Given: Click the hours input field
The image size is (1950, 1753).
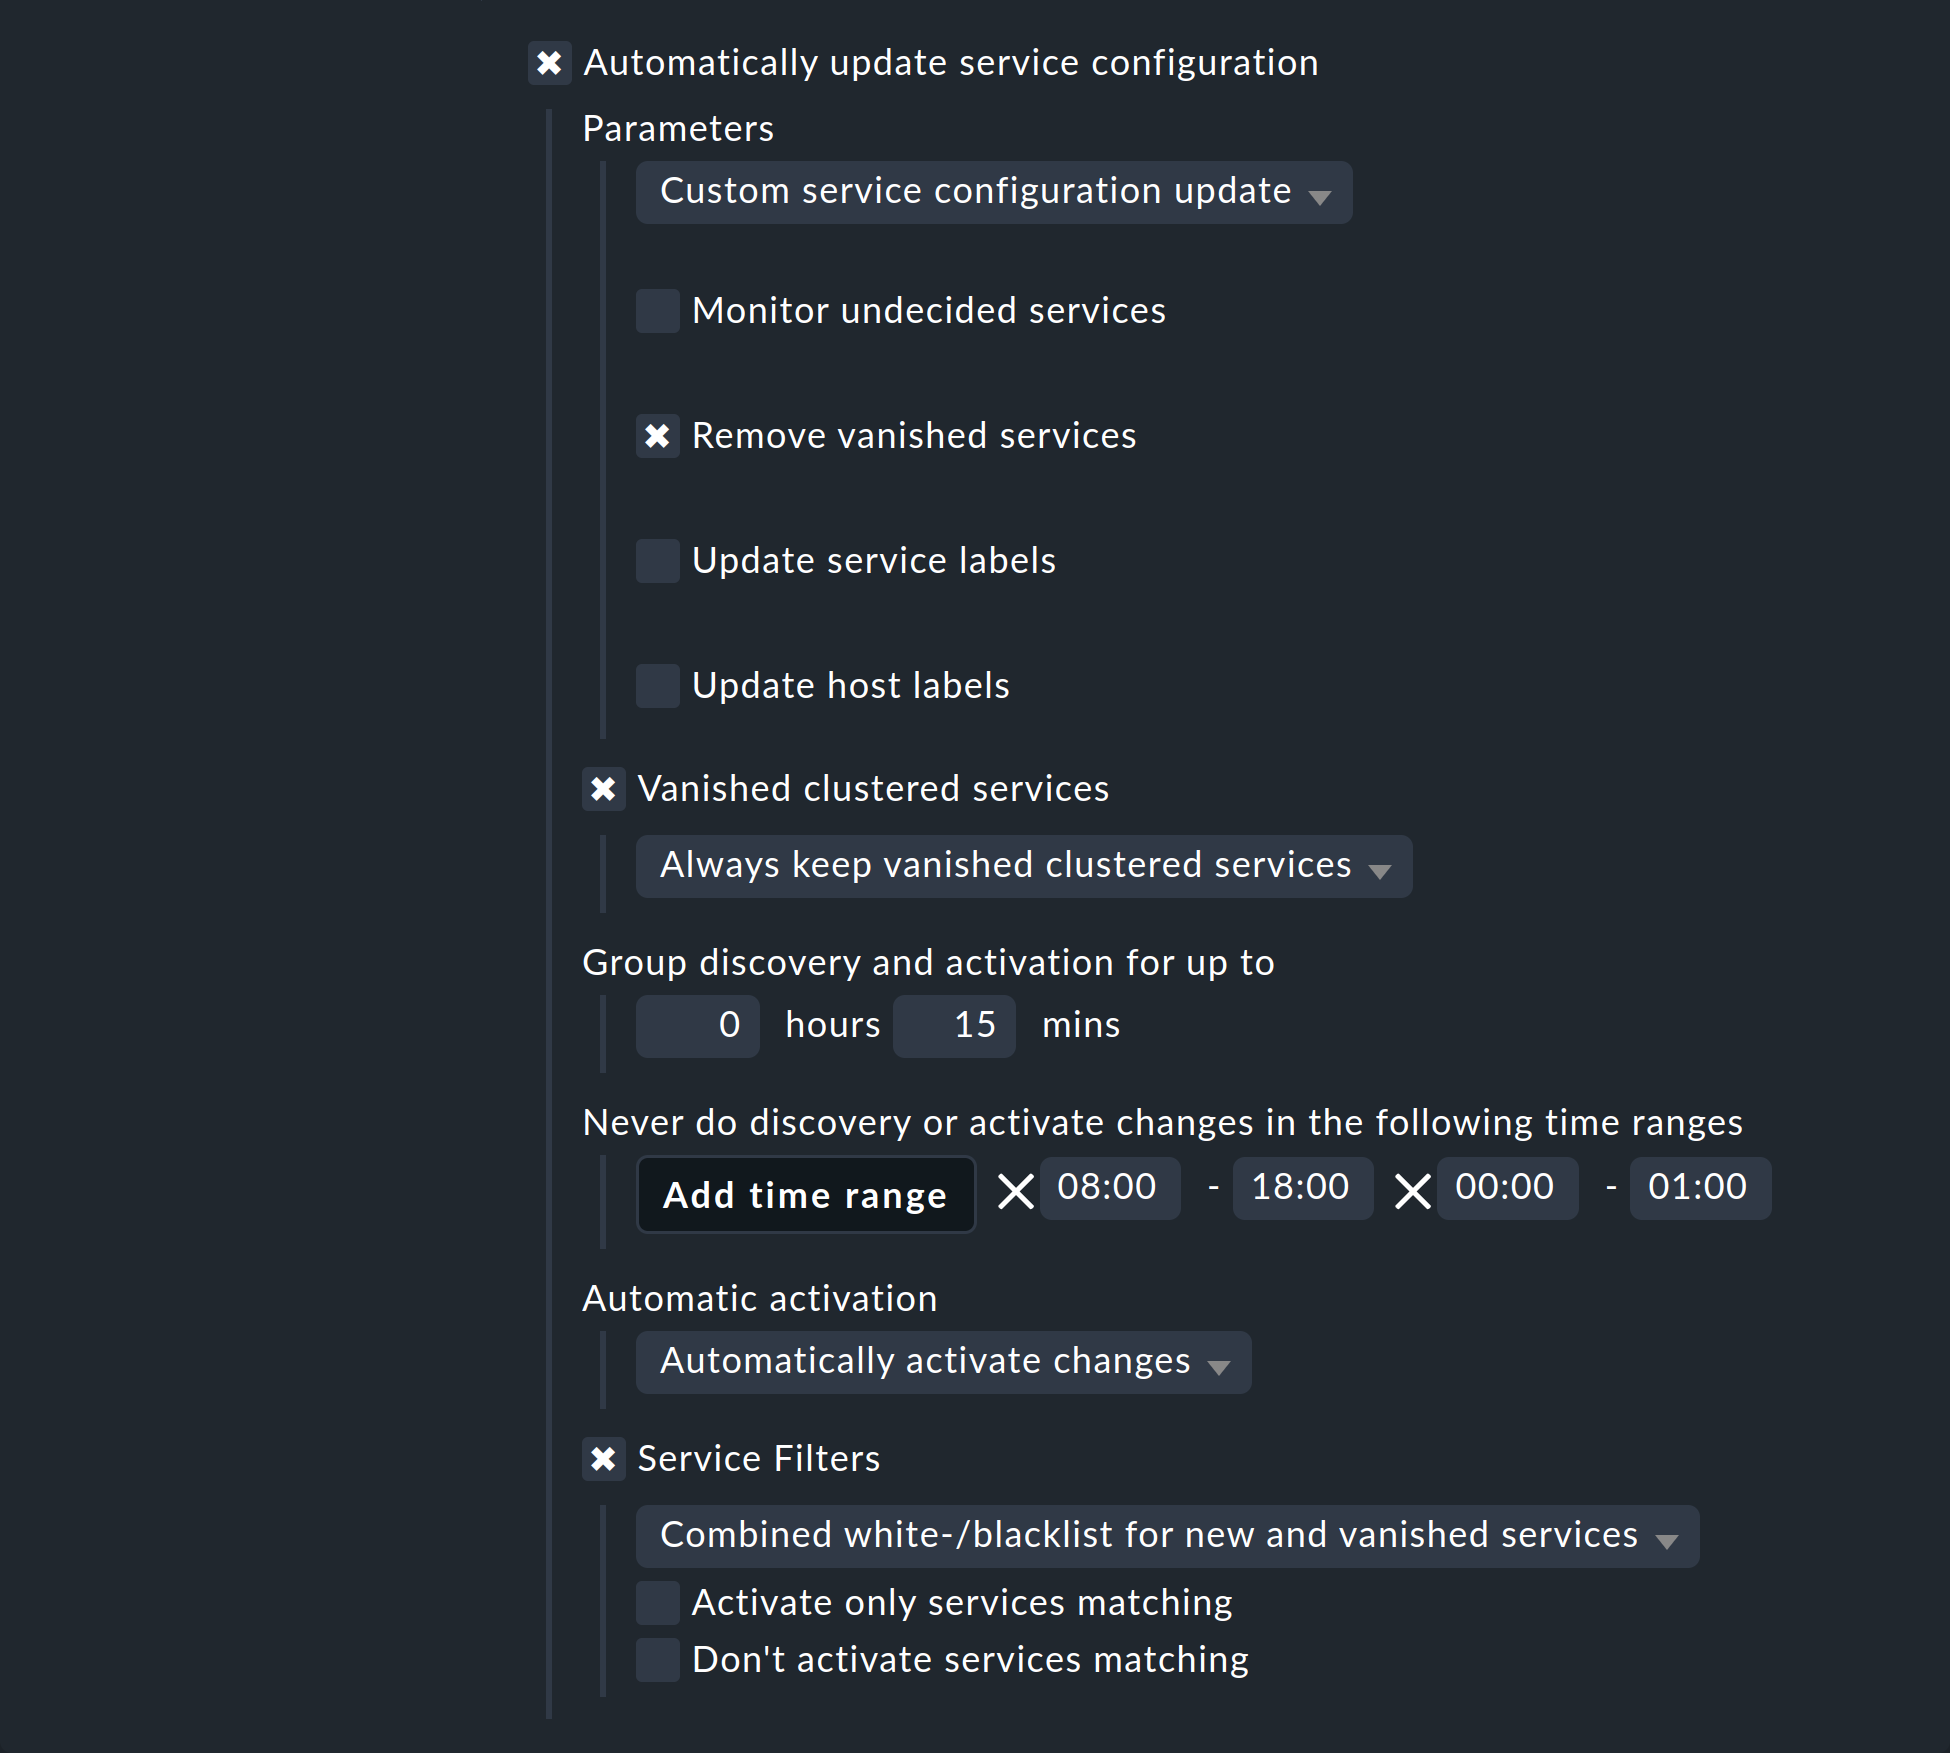Looking at the screenshot, I should tap(697, 1025).
